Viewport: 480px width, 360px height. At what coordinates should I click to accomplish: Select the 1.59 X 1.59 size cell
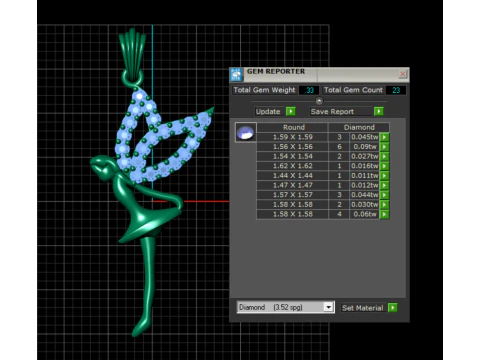pyautogui.click(x=293, y=137)
